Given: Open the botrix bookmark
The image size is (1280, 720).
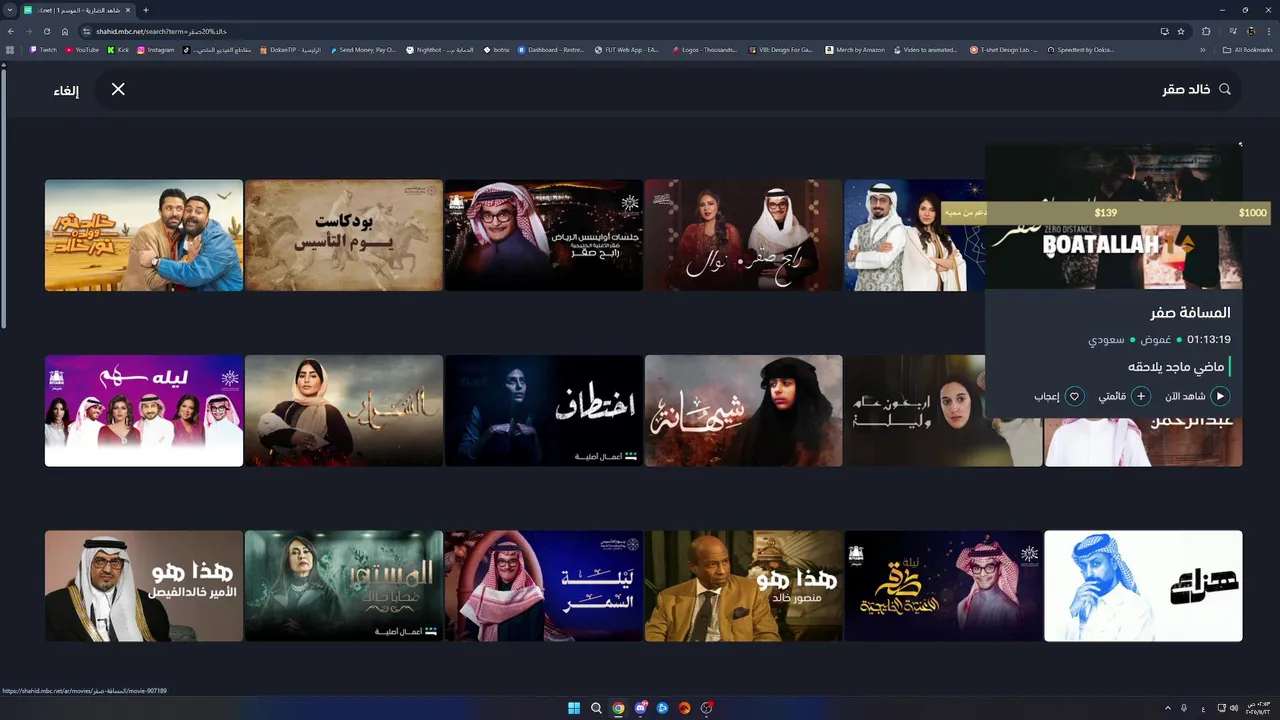Looking at the screenshot, I should pyautogui.click(x=496, y=49).
